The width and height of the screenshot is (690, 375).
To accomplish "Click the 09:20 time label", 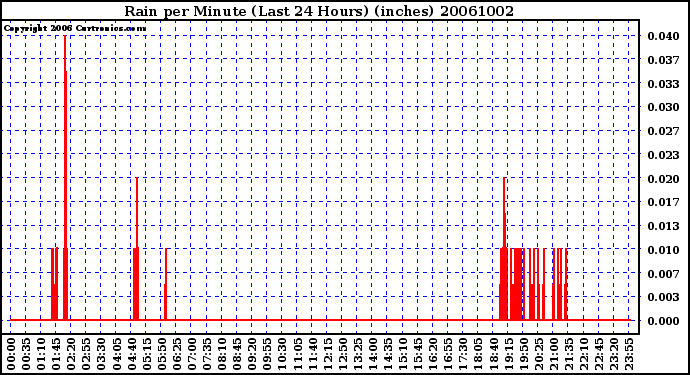I will [252, 354].
